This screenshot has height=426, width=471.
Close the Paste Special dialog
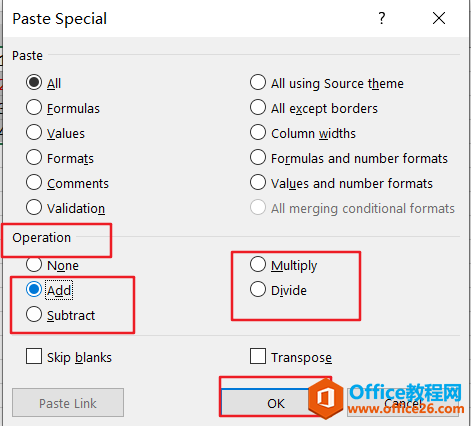coord(439,18)
